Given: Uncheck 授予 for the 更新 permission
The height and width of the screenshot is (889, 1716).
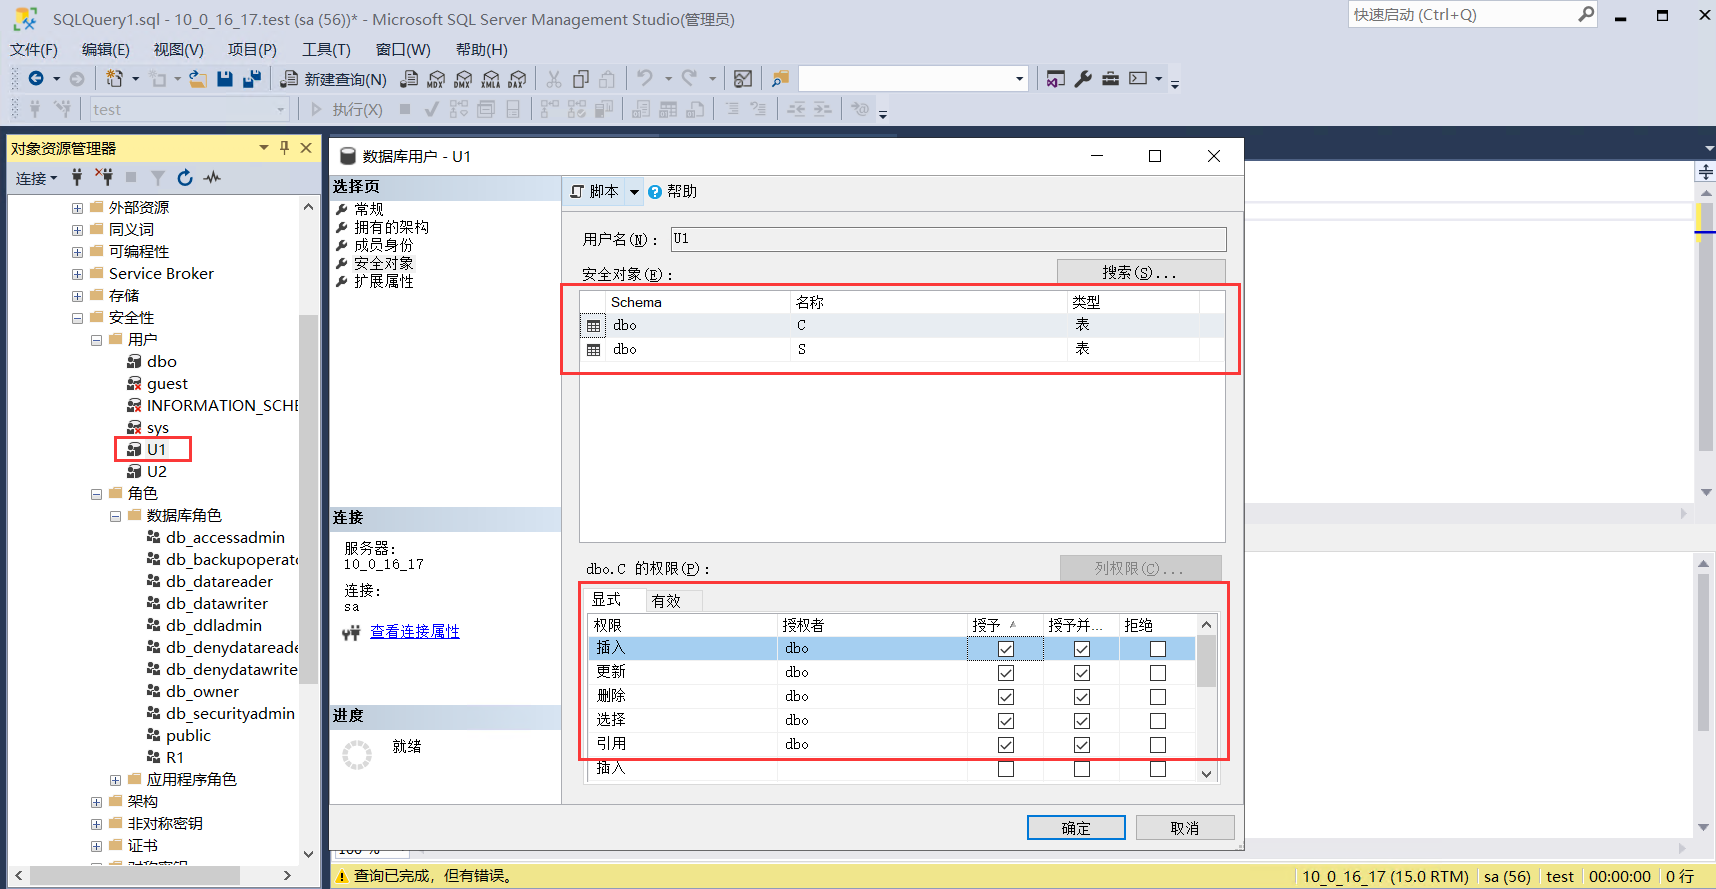Looking at the screenshot, I should pos(1006,673).
